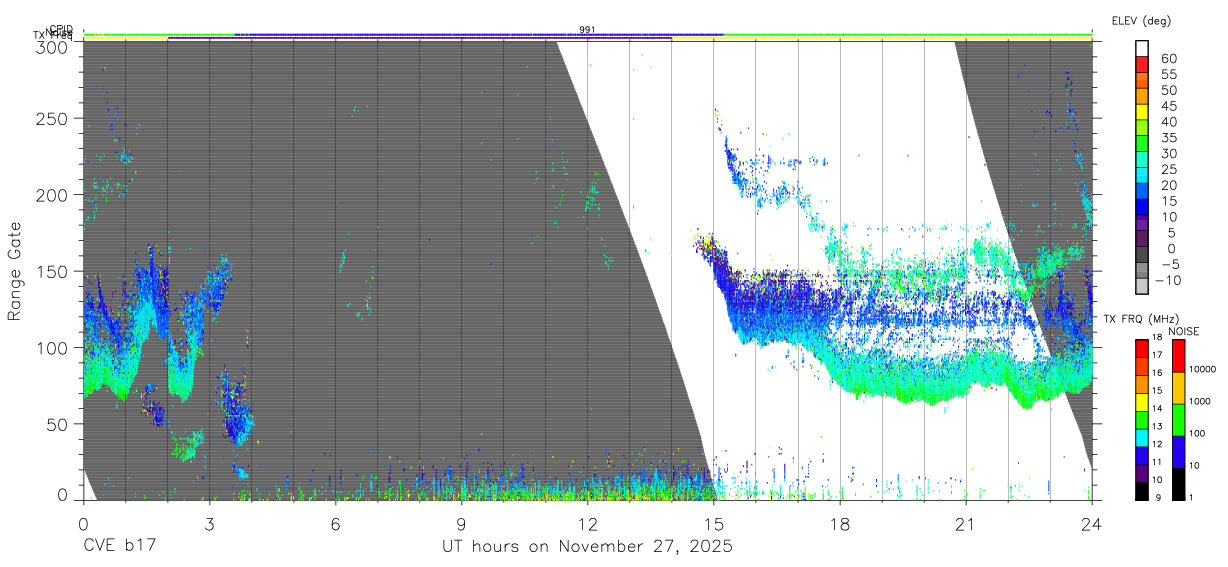Click x-axis tick label 18

point(840,524)
